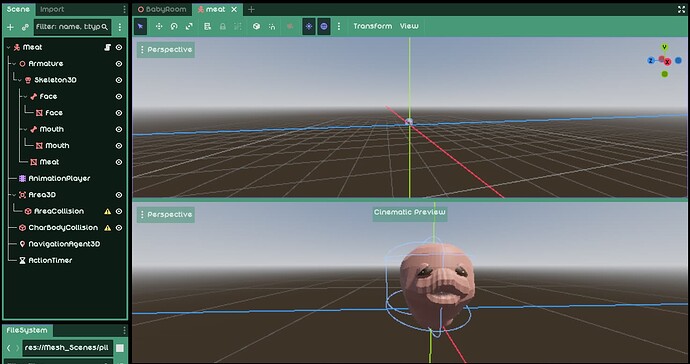690x364 pixels.
Task: Align view to the Y axis gizmo
Action: pyautogui.click(x=664, y=47)
